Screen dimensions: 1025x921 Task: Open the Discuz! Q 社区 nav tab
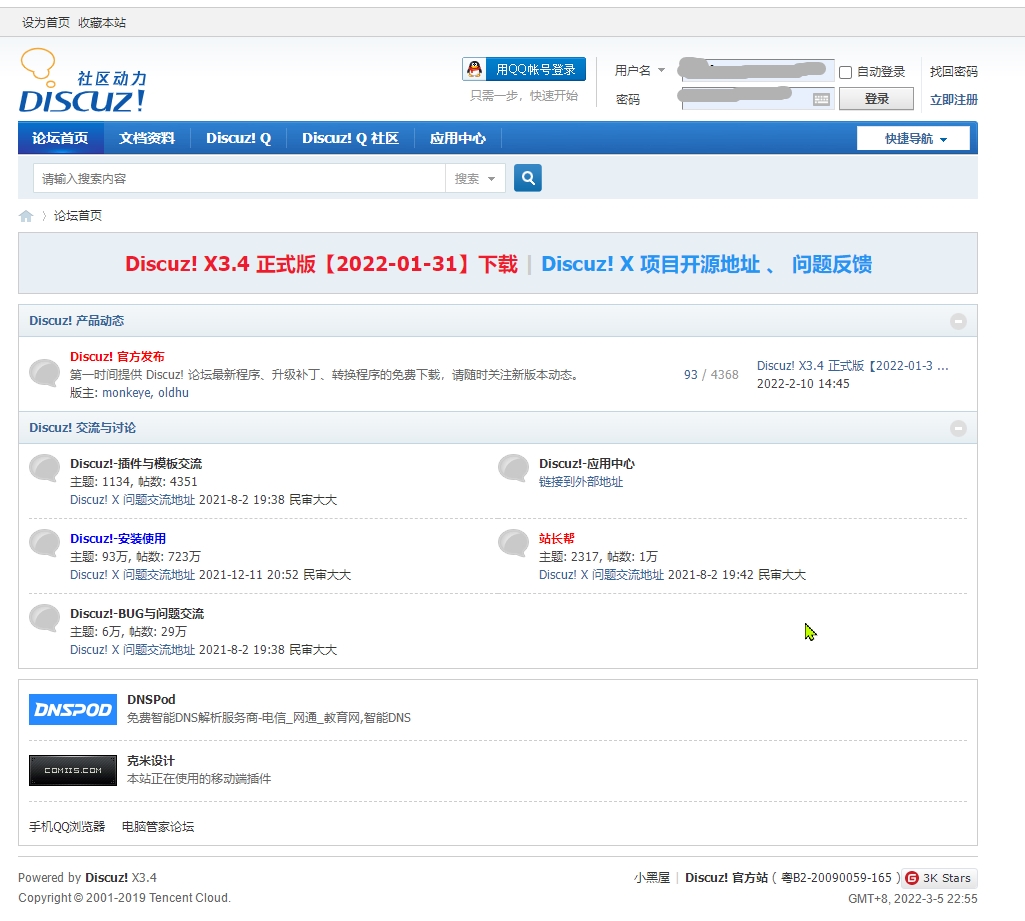point(350,138)
